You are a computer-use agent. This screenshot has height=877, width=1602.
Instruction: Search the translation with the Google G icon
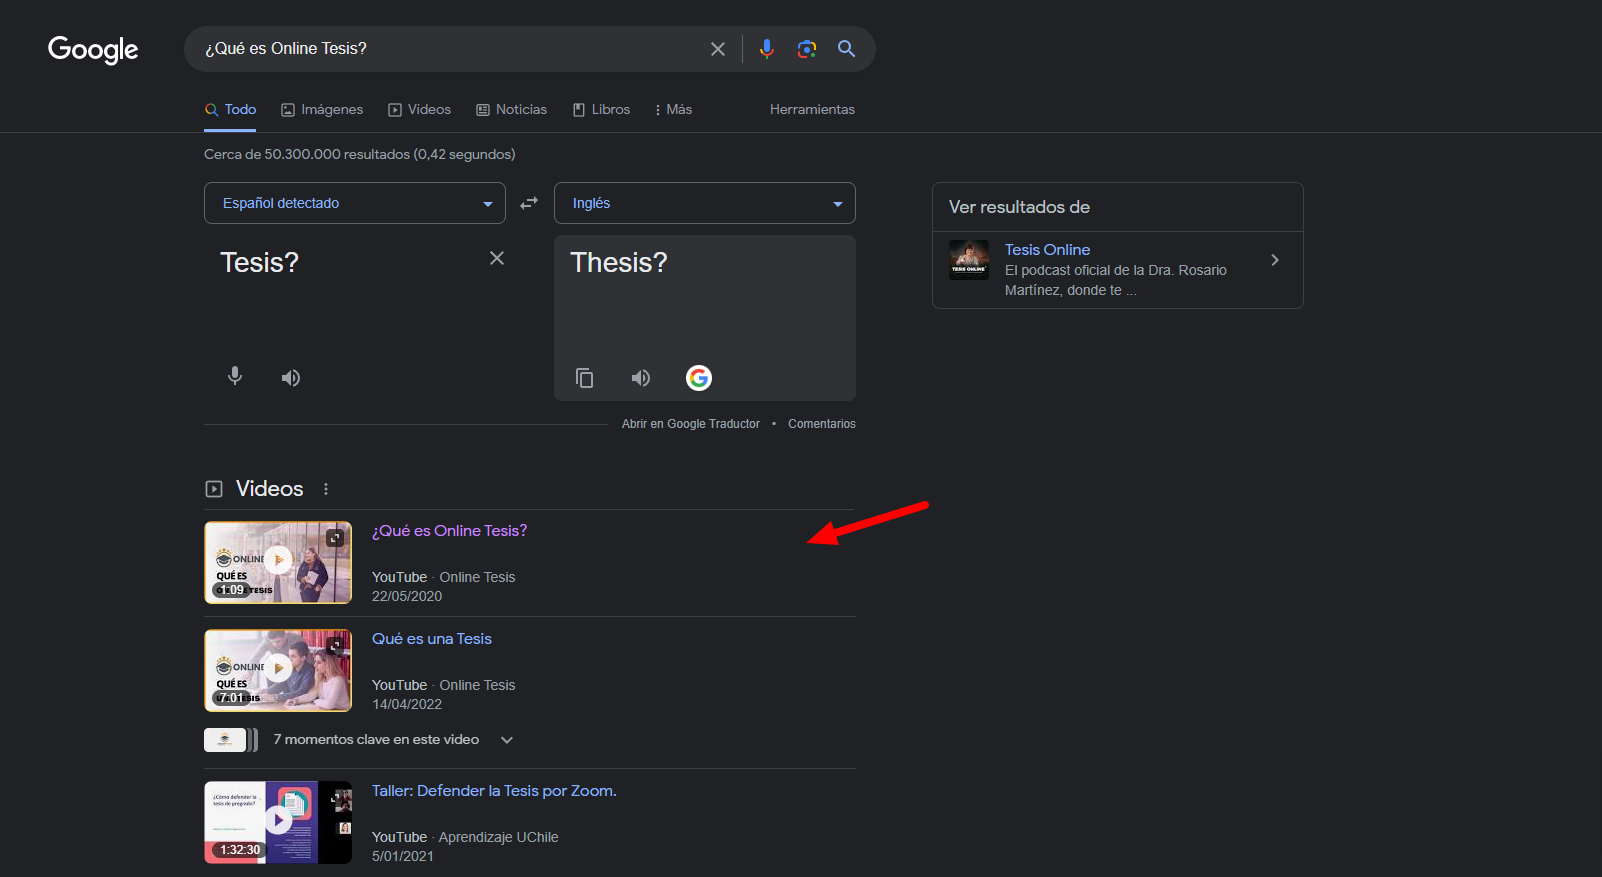[x=699, y=378]
